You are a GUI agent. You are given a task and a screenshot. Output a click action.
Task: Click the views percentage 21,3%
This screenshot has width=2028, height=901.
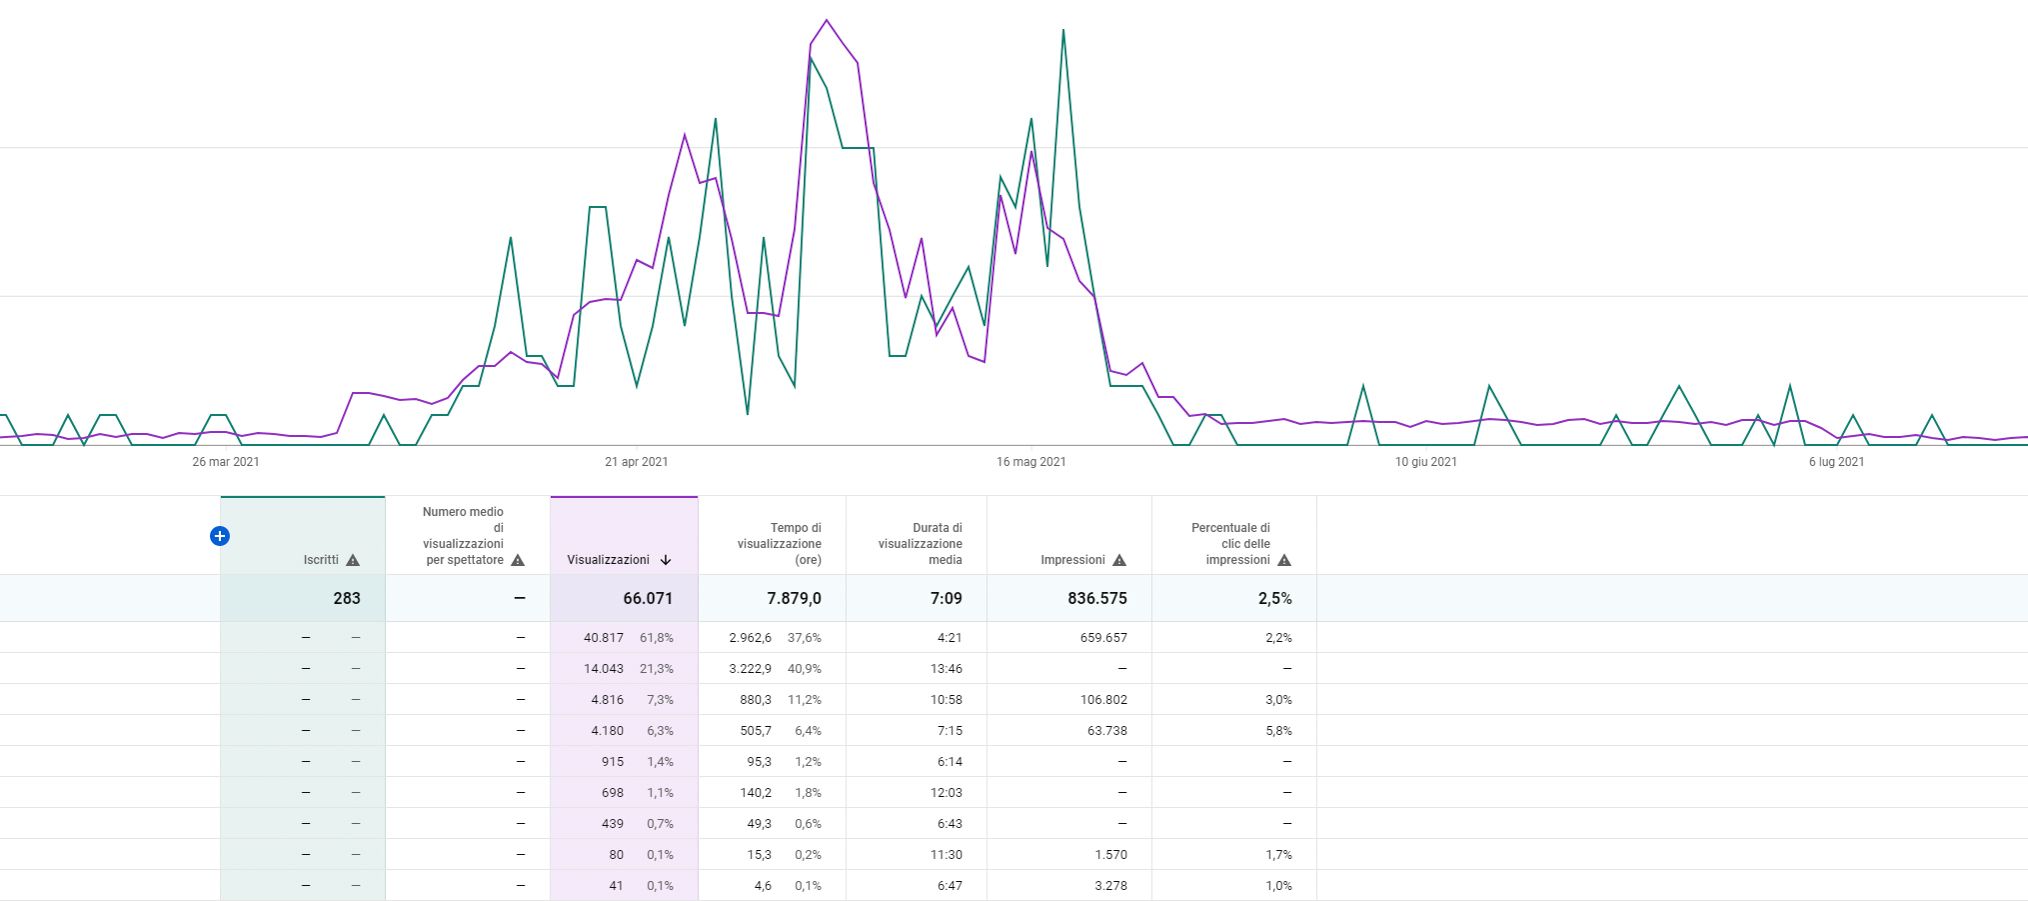point(657,669)
